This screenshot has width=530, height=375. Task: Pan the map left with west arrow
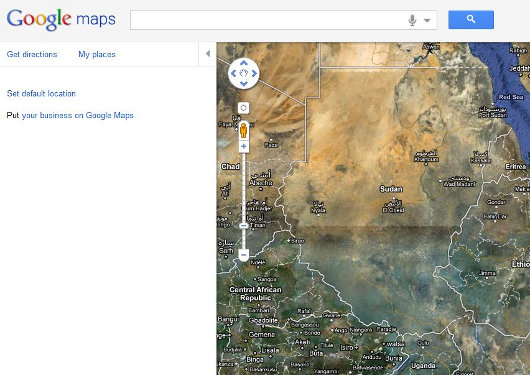pyautogui.click(x=234, y=73)
